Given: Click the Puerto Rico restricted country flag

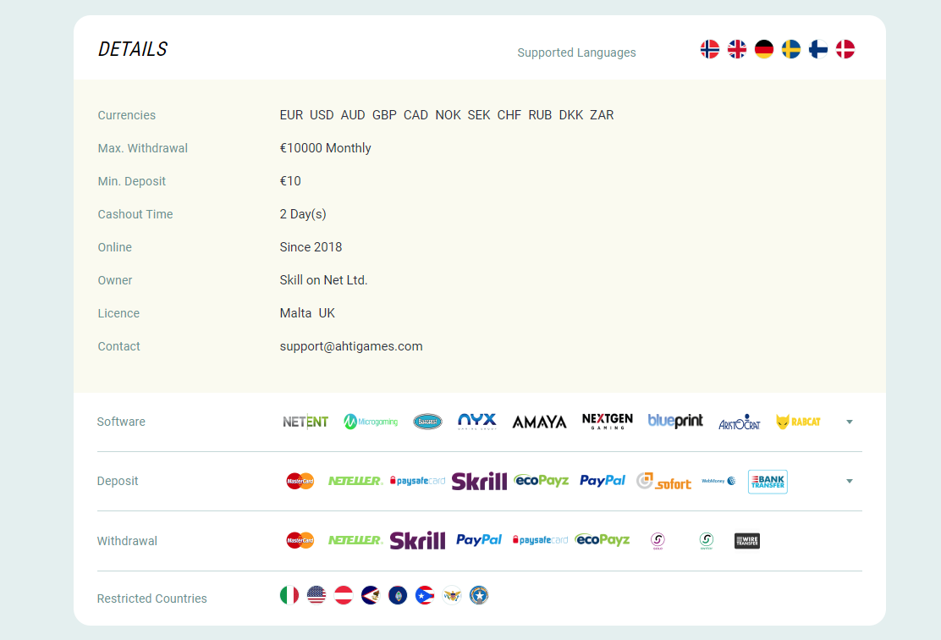Looking at the screenshot, I should (424, 595).
